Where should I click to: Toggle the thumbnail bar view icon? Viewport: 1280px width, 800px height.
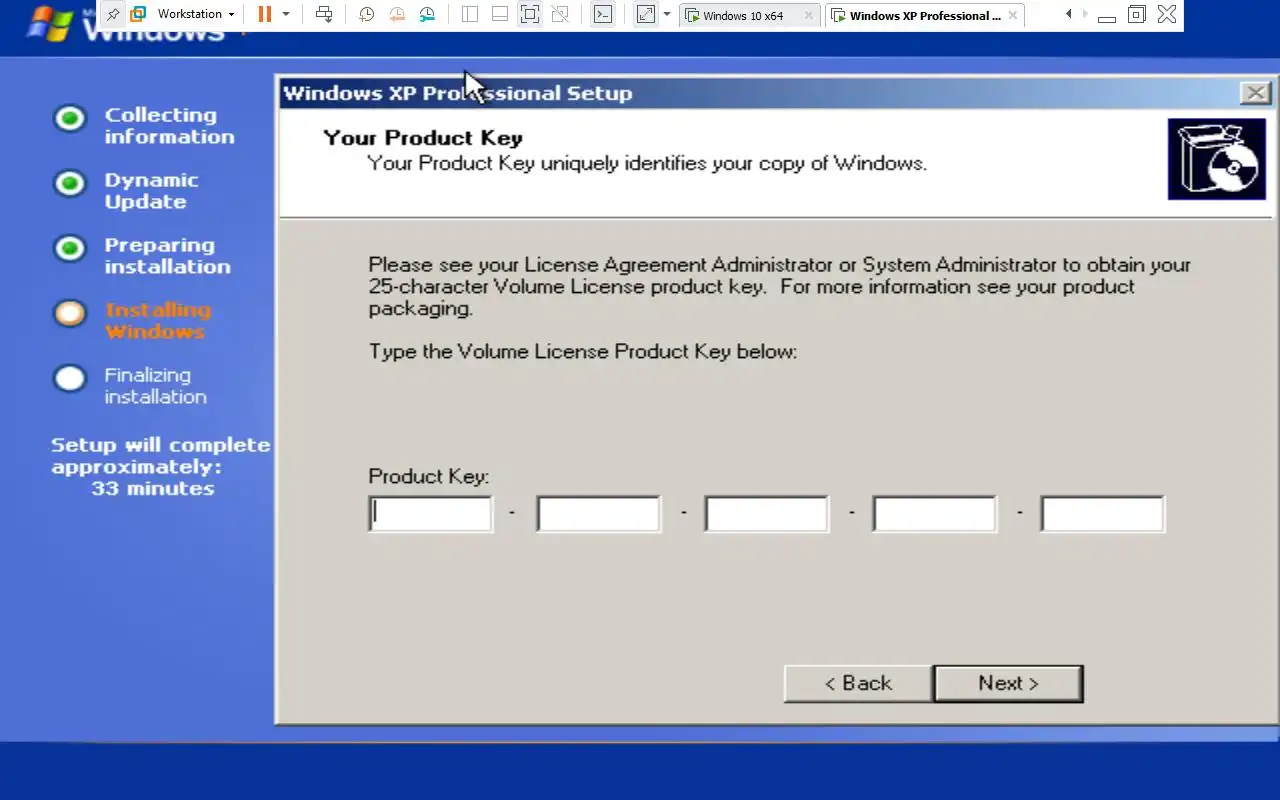click(500, 15)
